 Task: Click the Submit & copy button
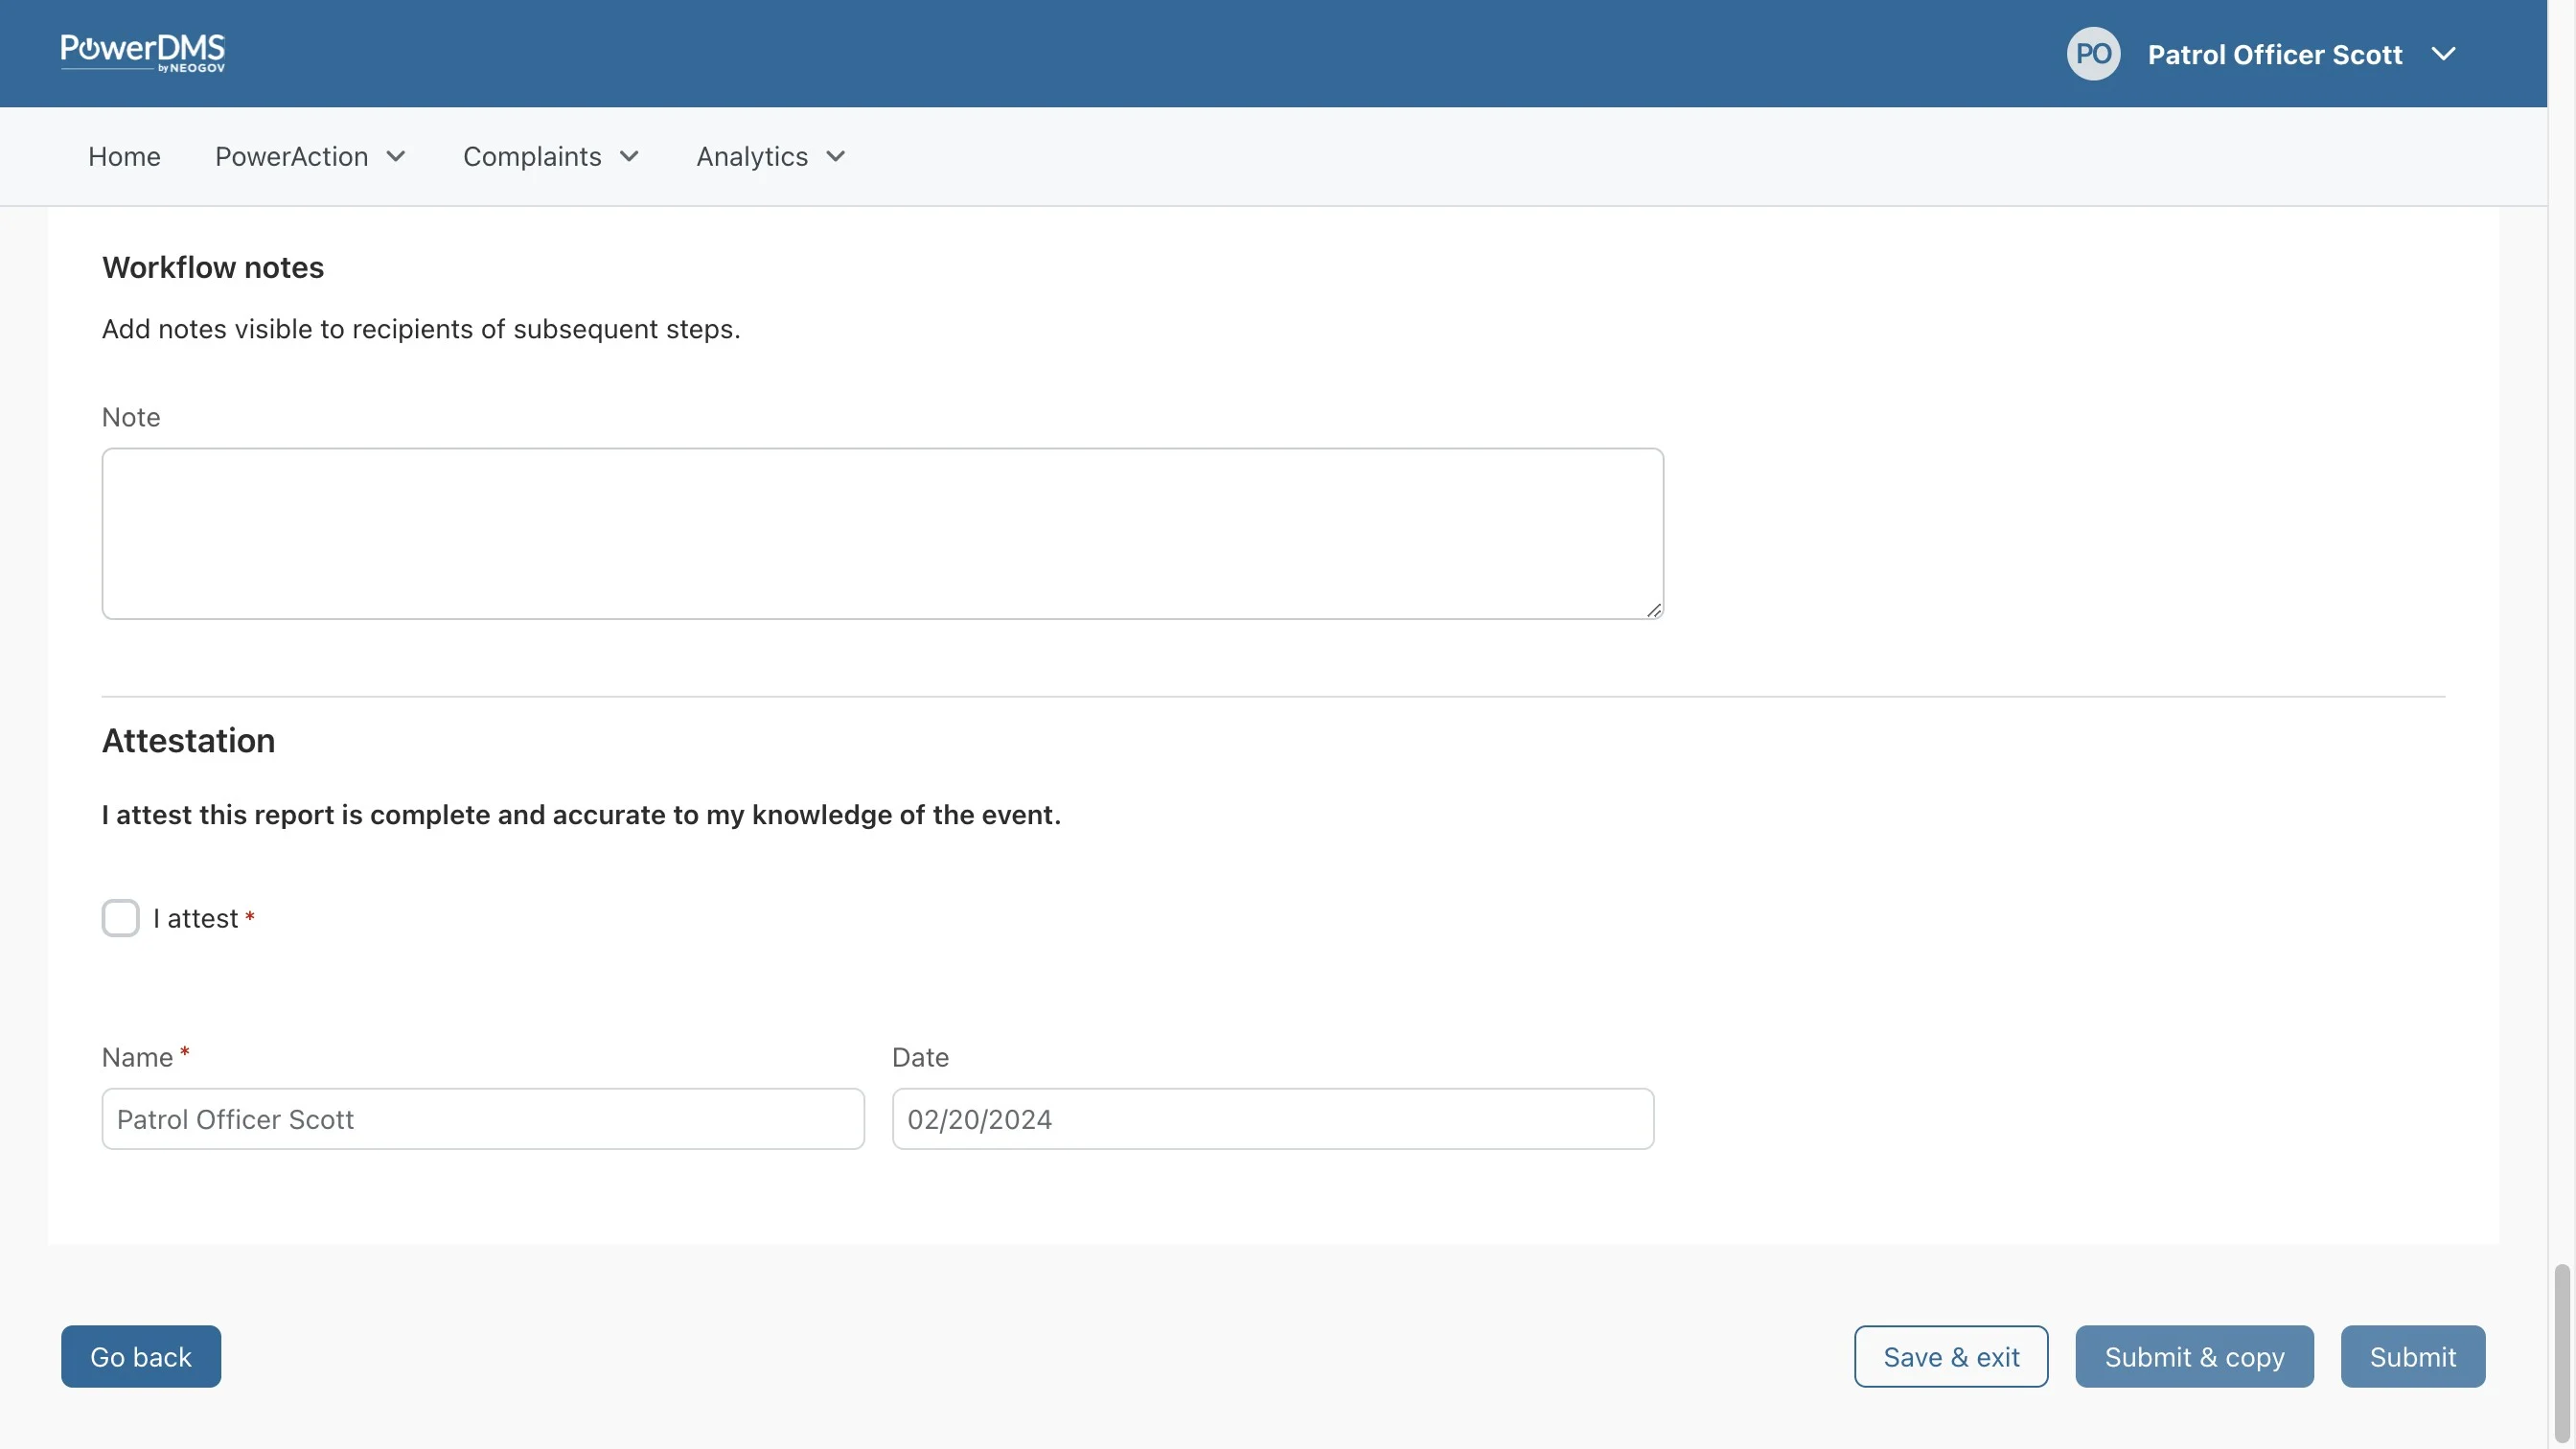point(2193,1356)
